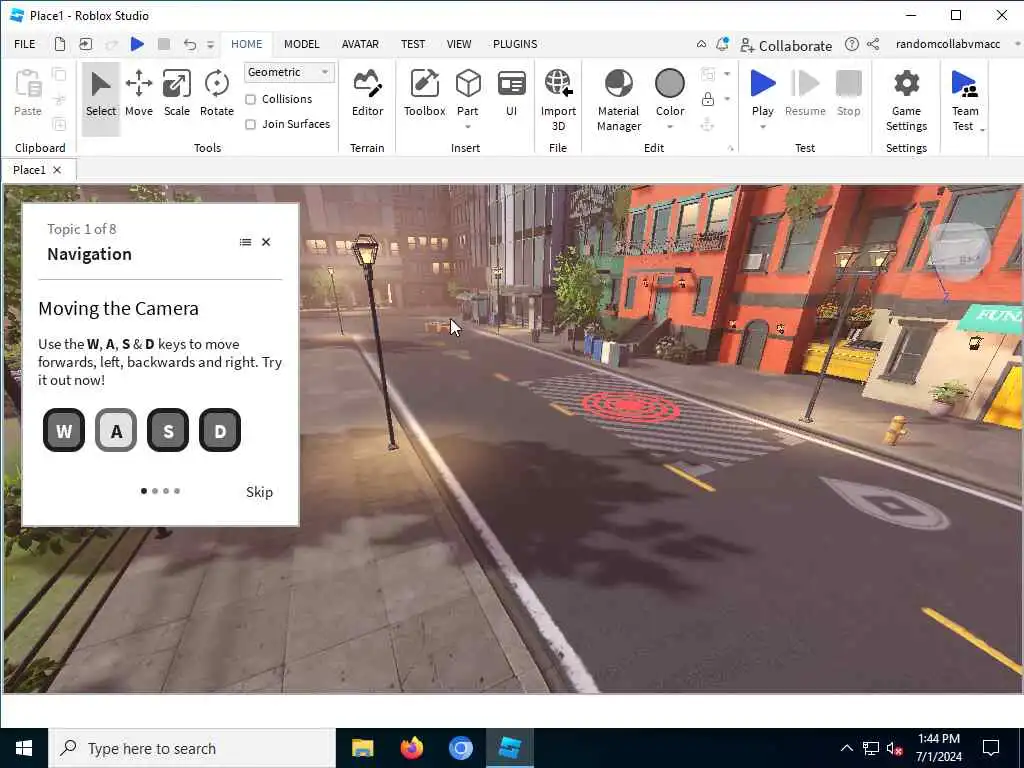Click the notifications bell icon

tap(722, 44)
